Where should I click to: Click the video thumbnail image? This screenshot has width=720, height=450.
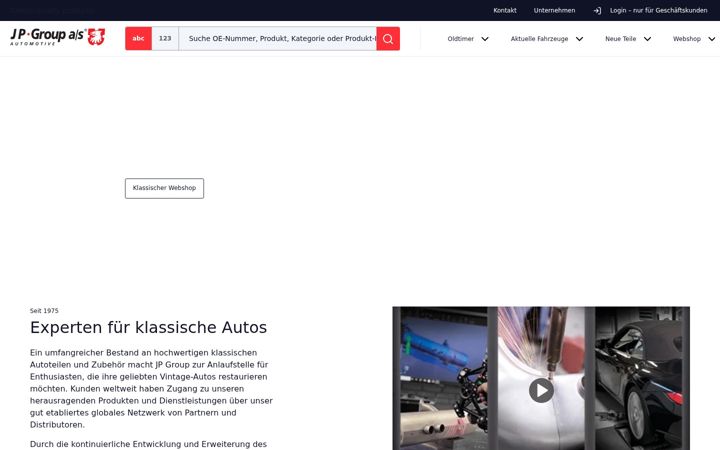[x=541, y=378]
